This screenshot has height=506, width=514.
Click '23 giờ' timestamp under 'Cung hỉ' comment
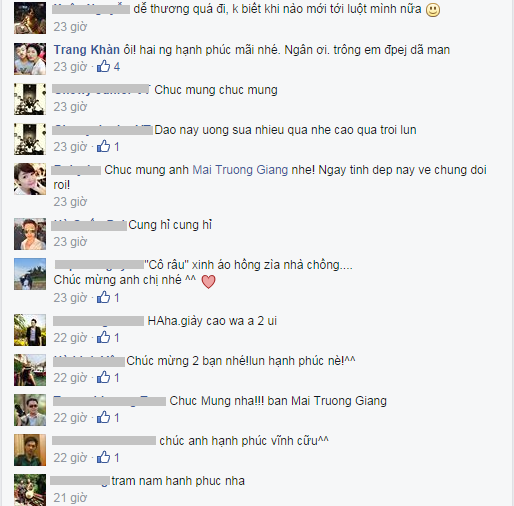click(x=70, y=242)
